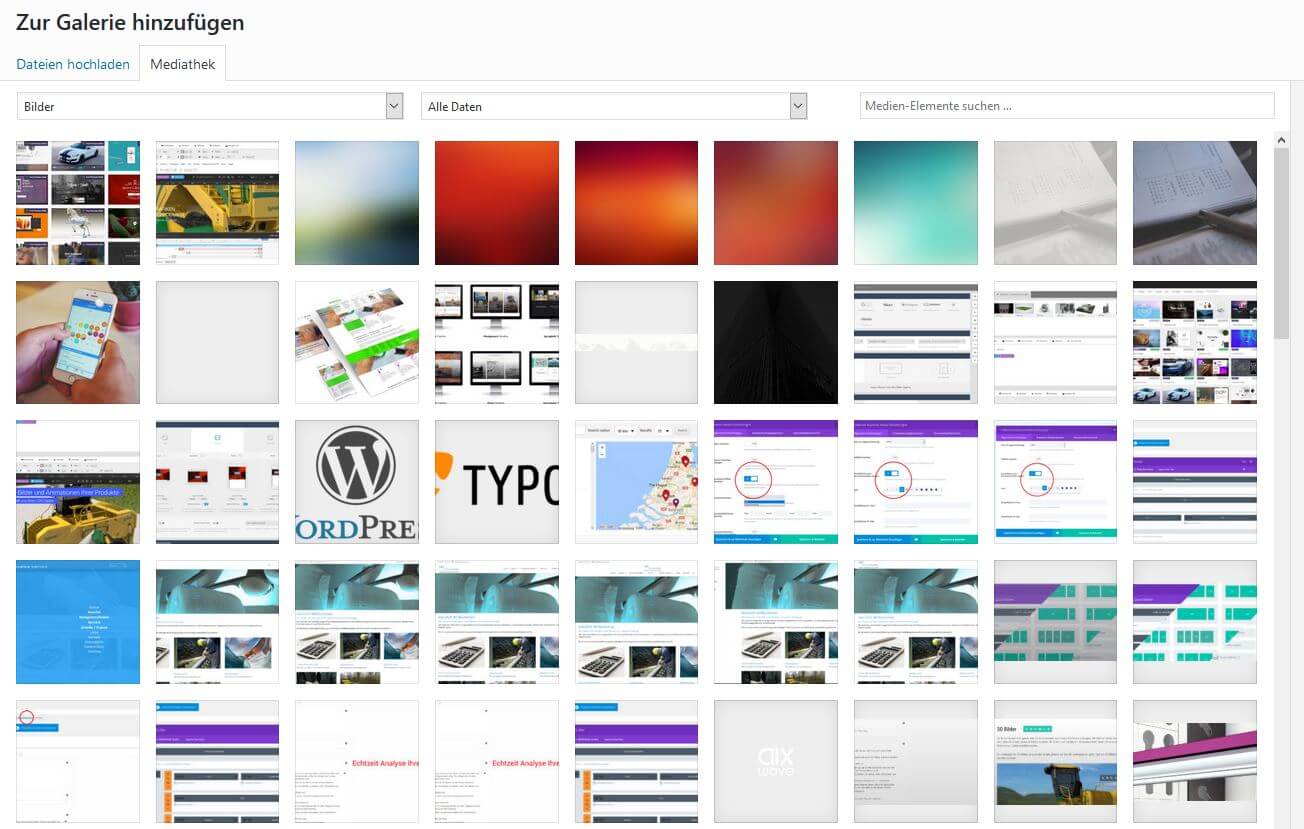Select the car and horse collage thumbnail
Screen dimensions: 1304x829
point(78,203)
